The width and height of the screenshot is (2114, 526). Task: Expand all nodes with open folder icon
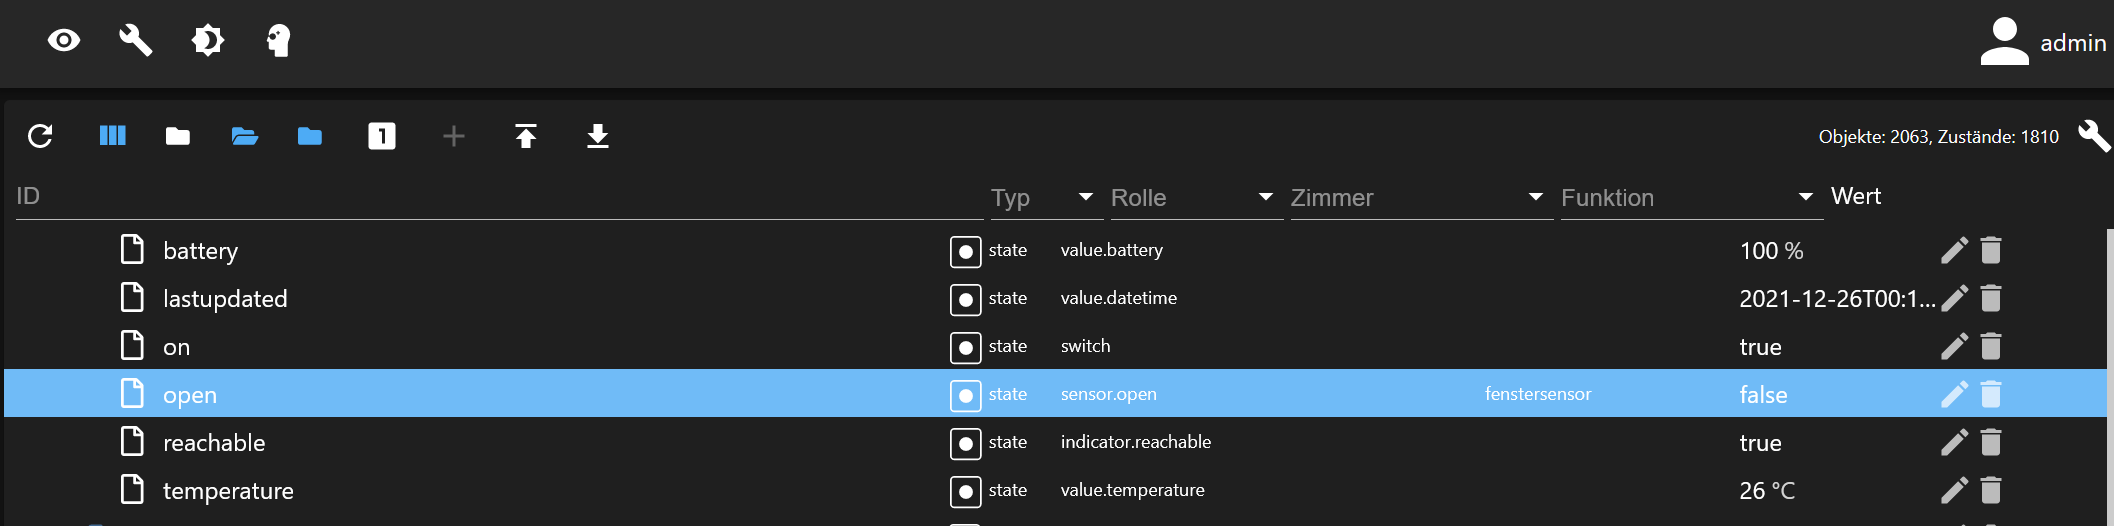(x=245, y=136)
